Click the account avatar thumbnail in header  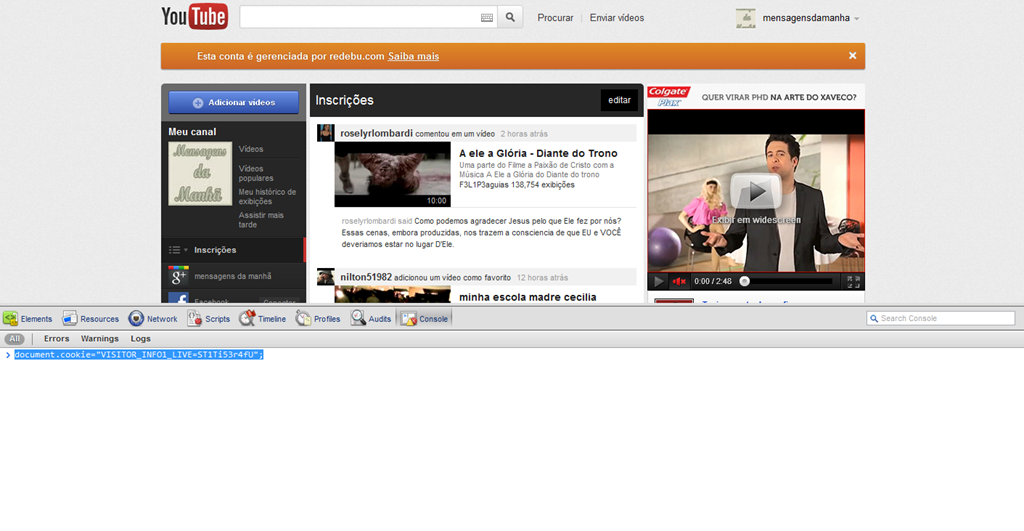[745, 18]
